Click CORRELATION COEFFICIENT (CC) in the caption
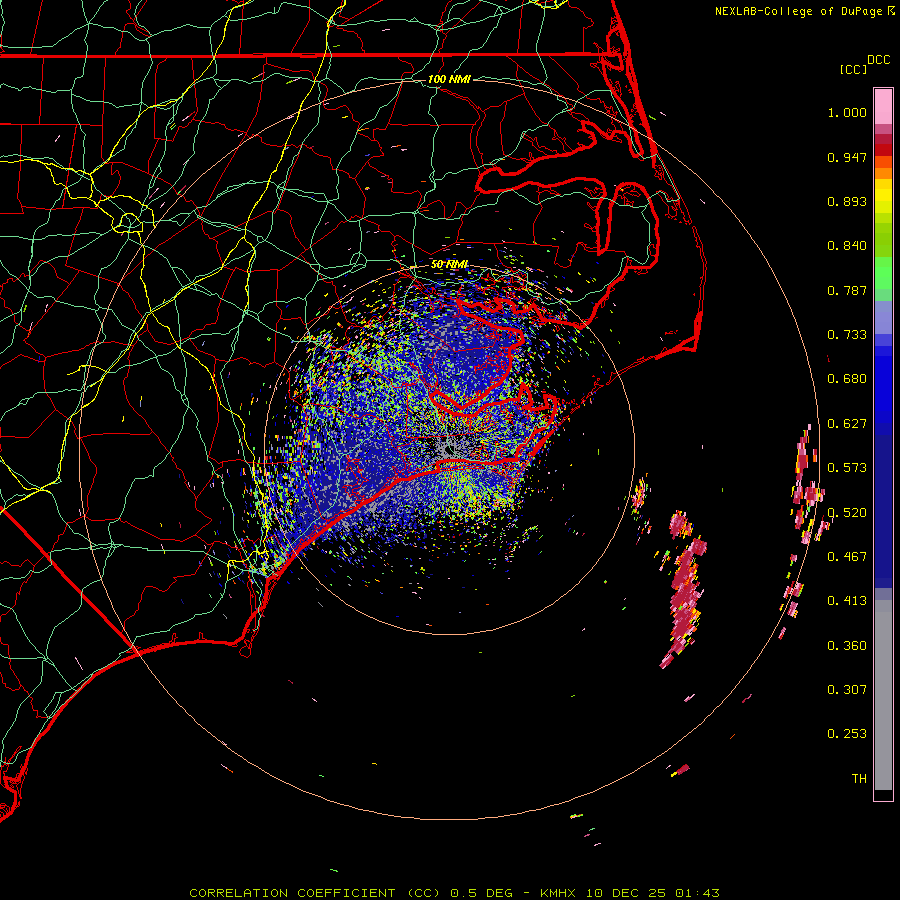Screen dimensions: 900x900 tap(315, 893)
